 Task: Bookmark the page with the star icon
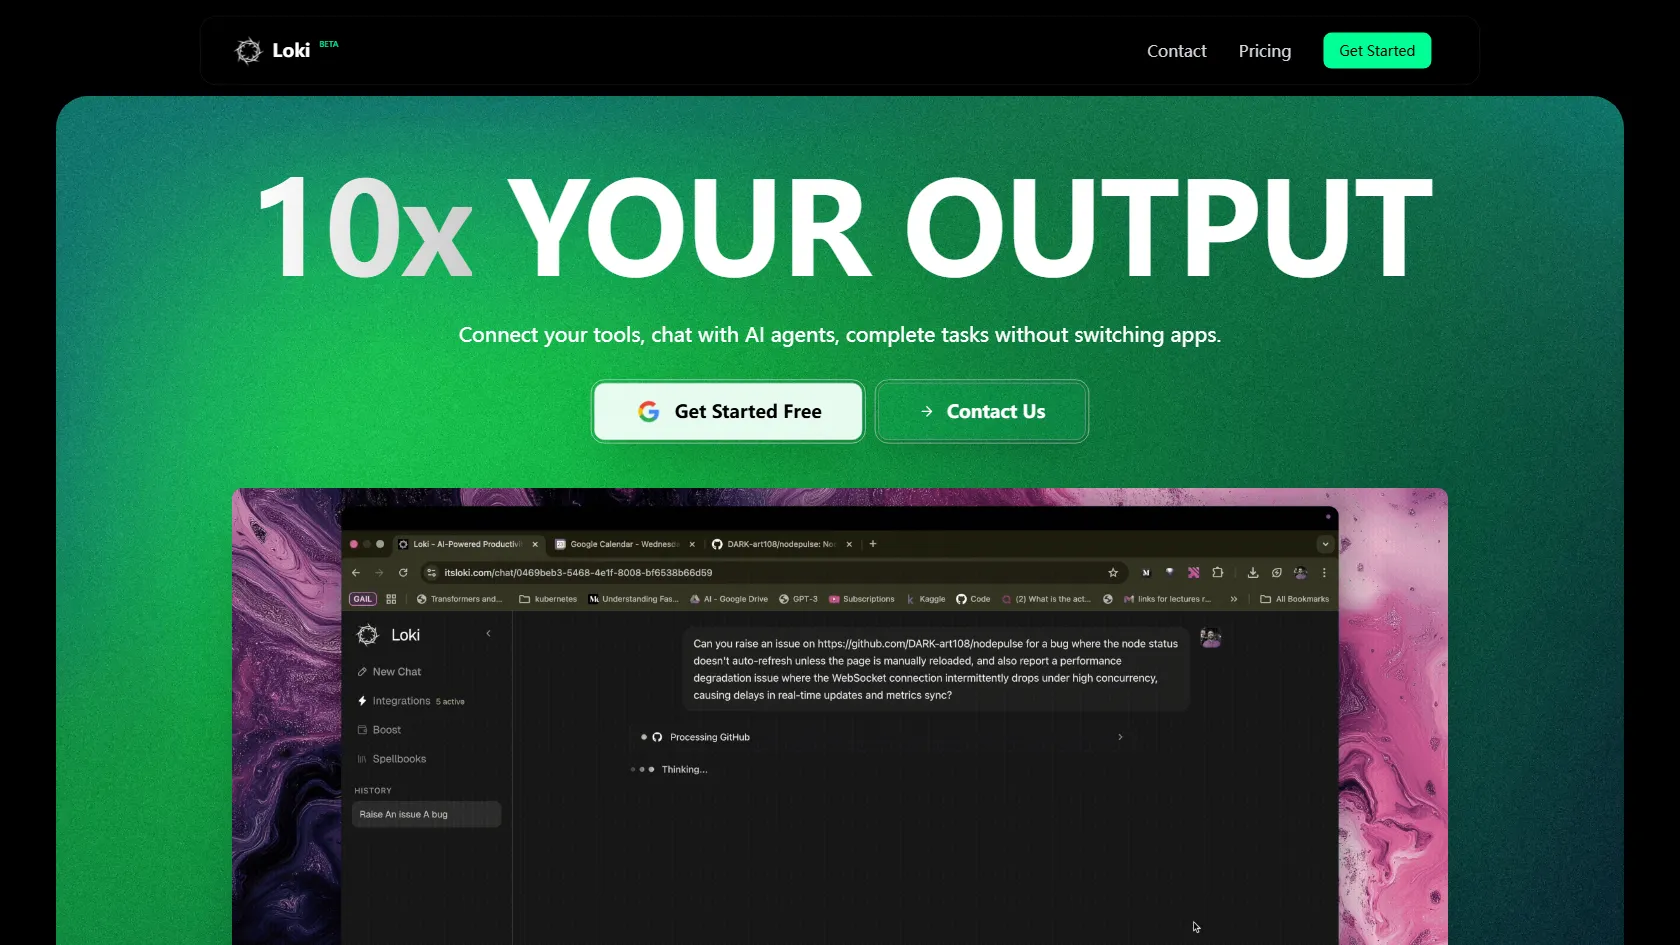1113,573
